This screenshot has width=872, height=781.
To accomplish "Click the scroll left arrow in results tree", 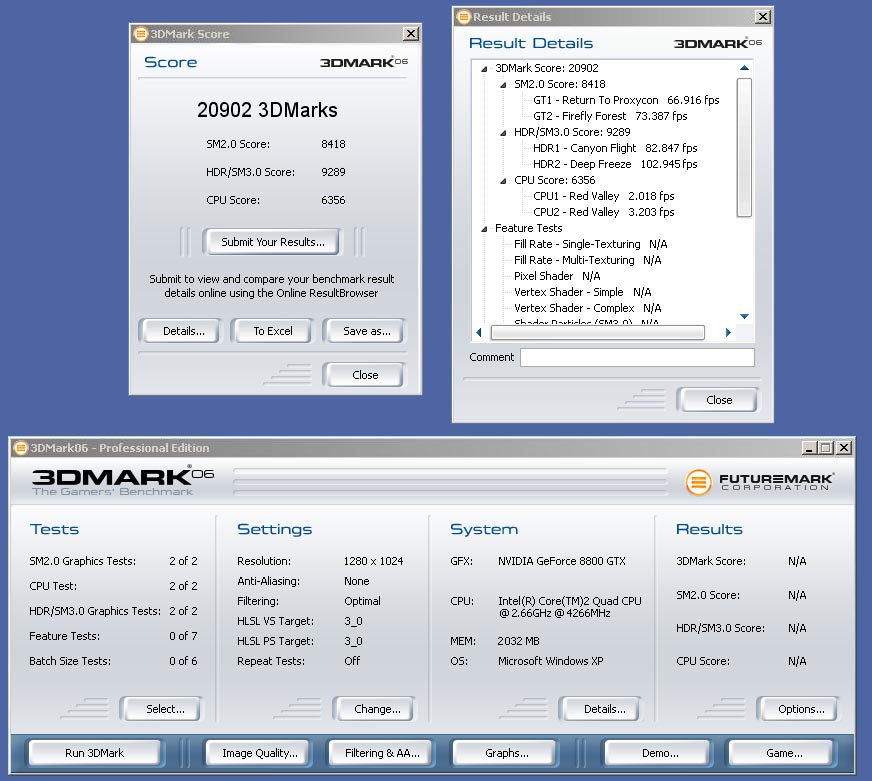I will tap(479, 332).
